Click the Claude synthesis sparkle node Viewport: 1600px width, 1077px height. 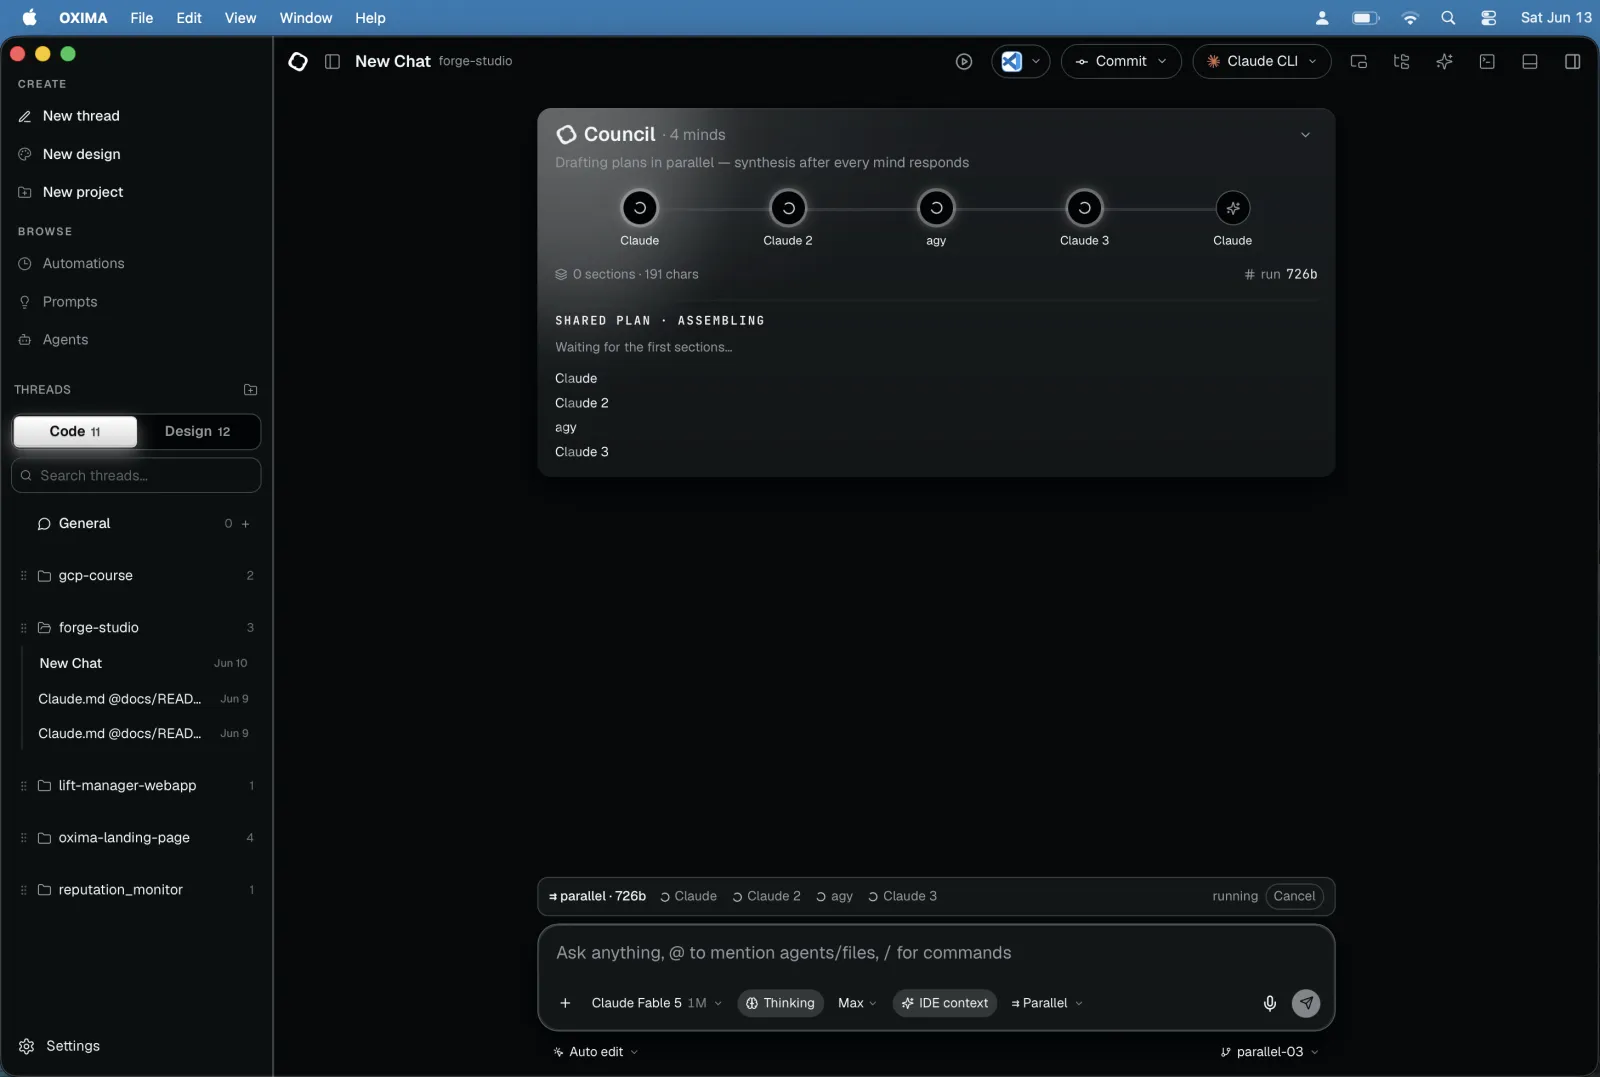[x=1232, y=208]
